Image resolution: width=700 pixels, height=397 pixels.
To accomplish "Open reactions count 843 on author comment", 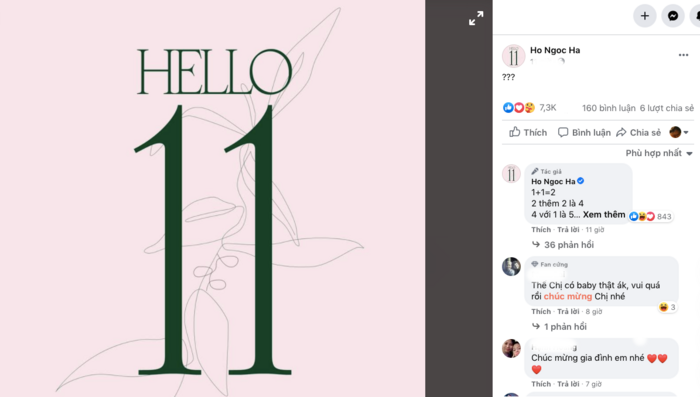I will pos(650,217).
